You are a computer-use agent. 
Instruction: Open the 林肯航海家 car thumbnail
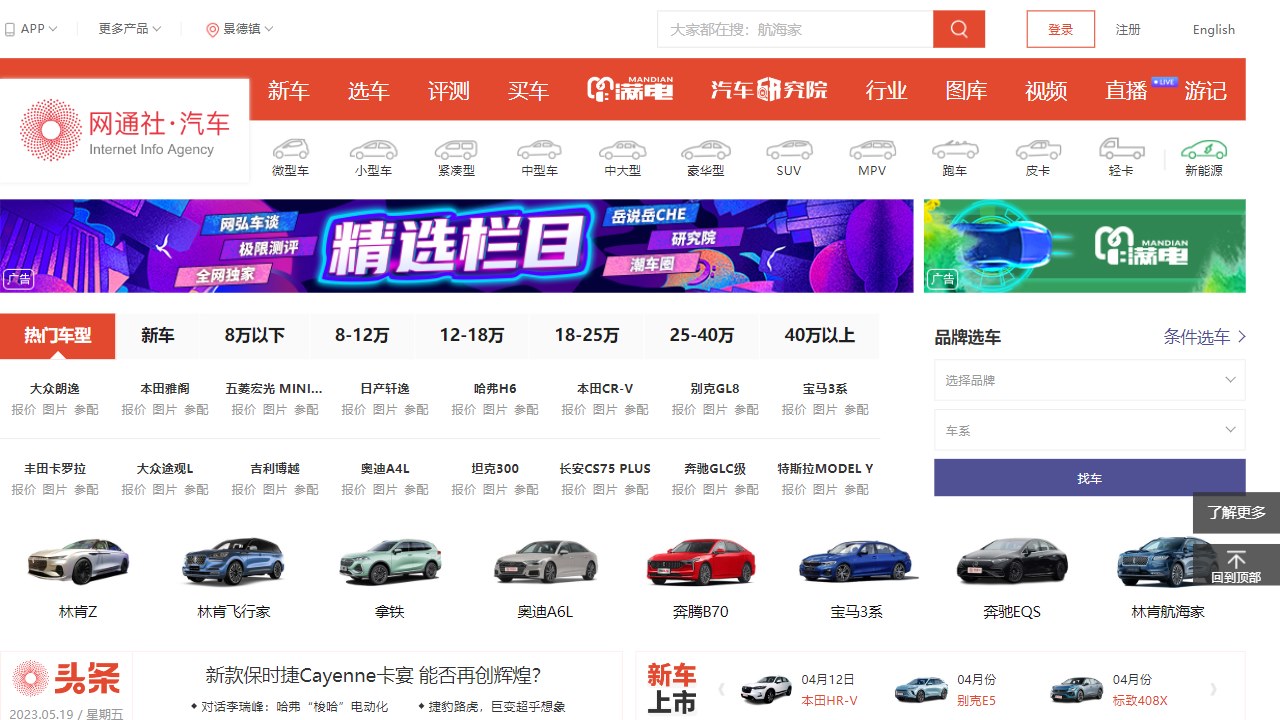pos(1168,561)
